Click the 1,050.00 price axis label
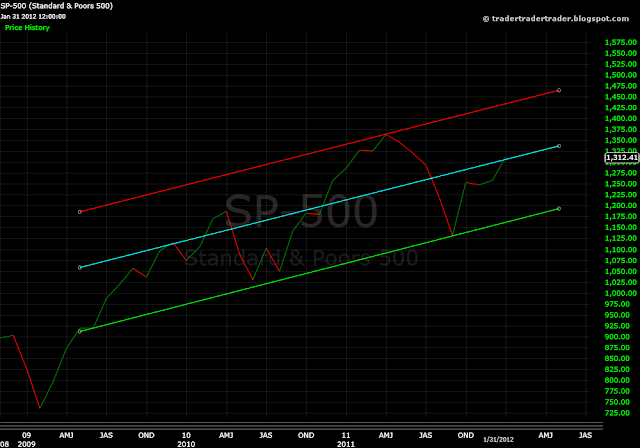The height and width of the screenshot is (448, 640). pos(620,271)
